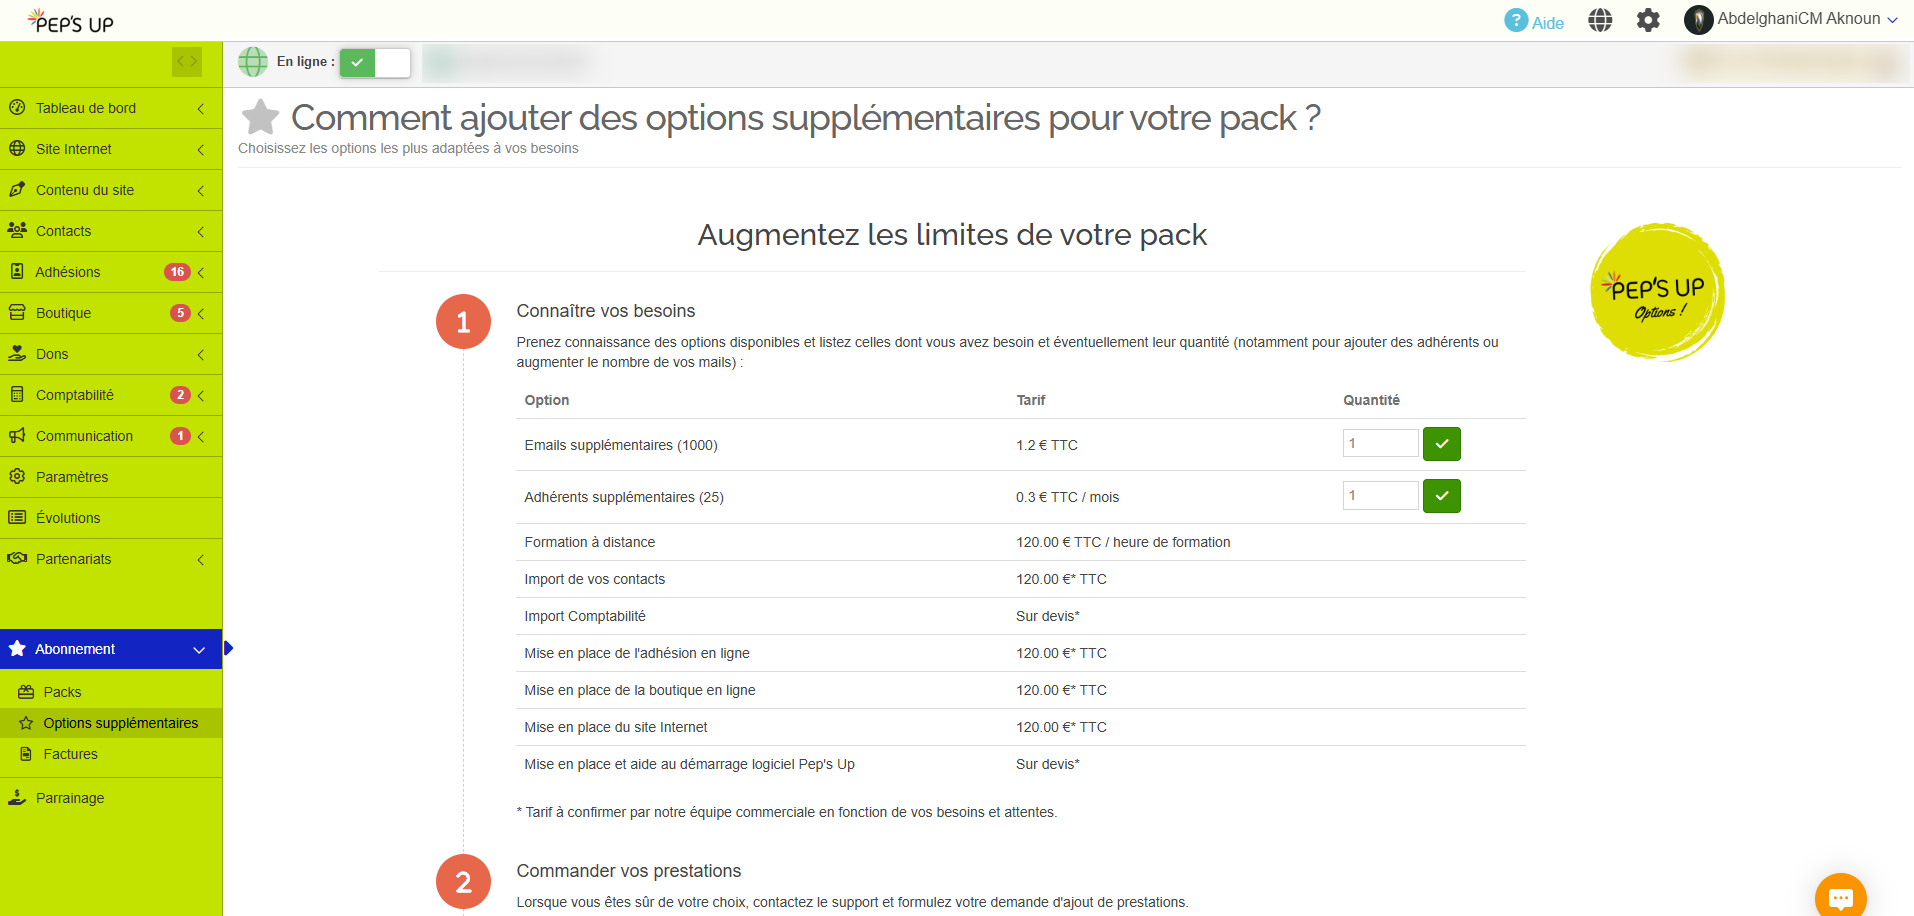Click the green site globe icon

253,62
